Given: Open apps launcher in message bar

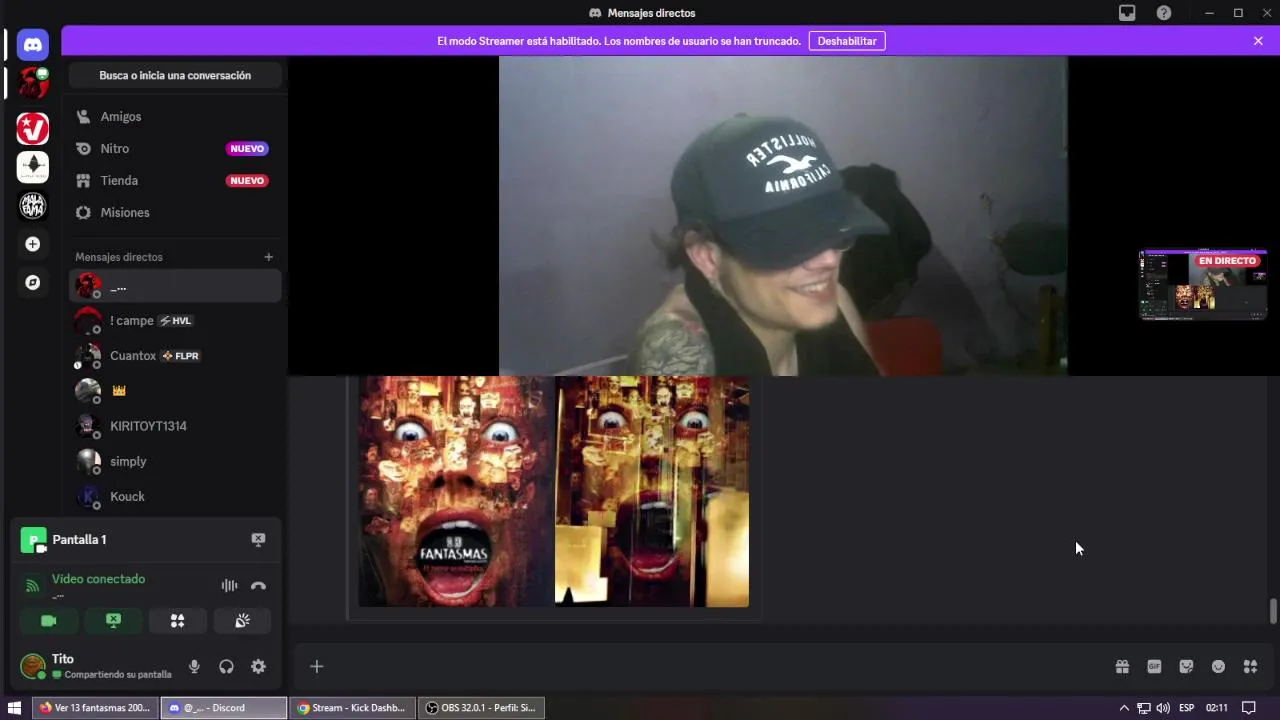Looking at the screenshot, I should [1250, 667].
